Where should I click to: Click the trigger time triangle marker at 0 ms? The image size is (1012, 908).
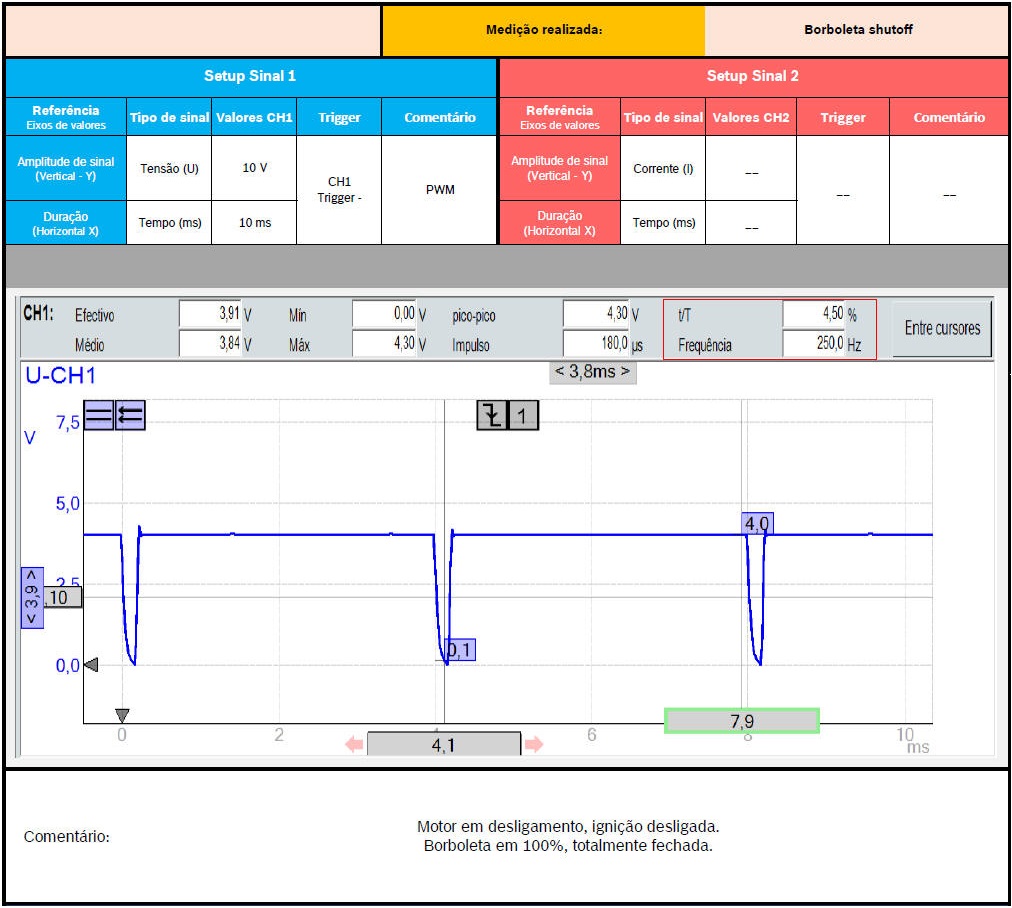(x=122, y=715)
